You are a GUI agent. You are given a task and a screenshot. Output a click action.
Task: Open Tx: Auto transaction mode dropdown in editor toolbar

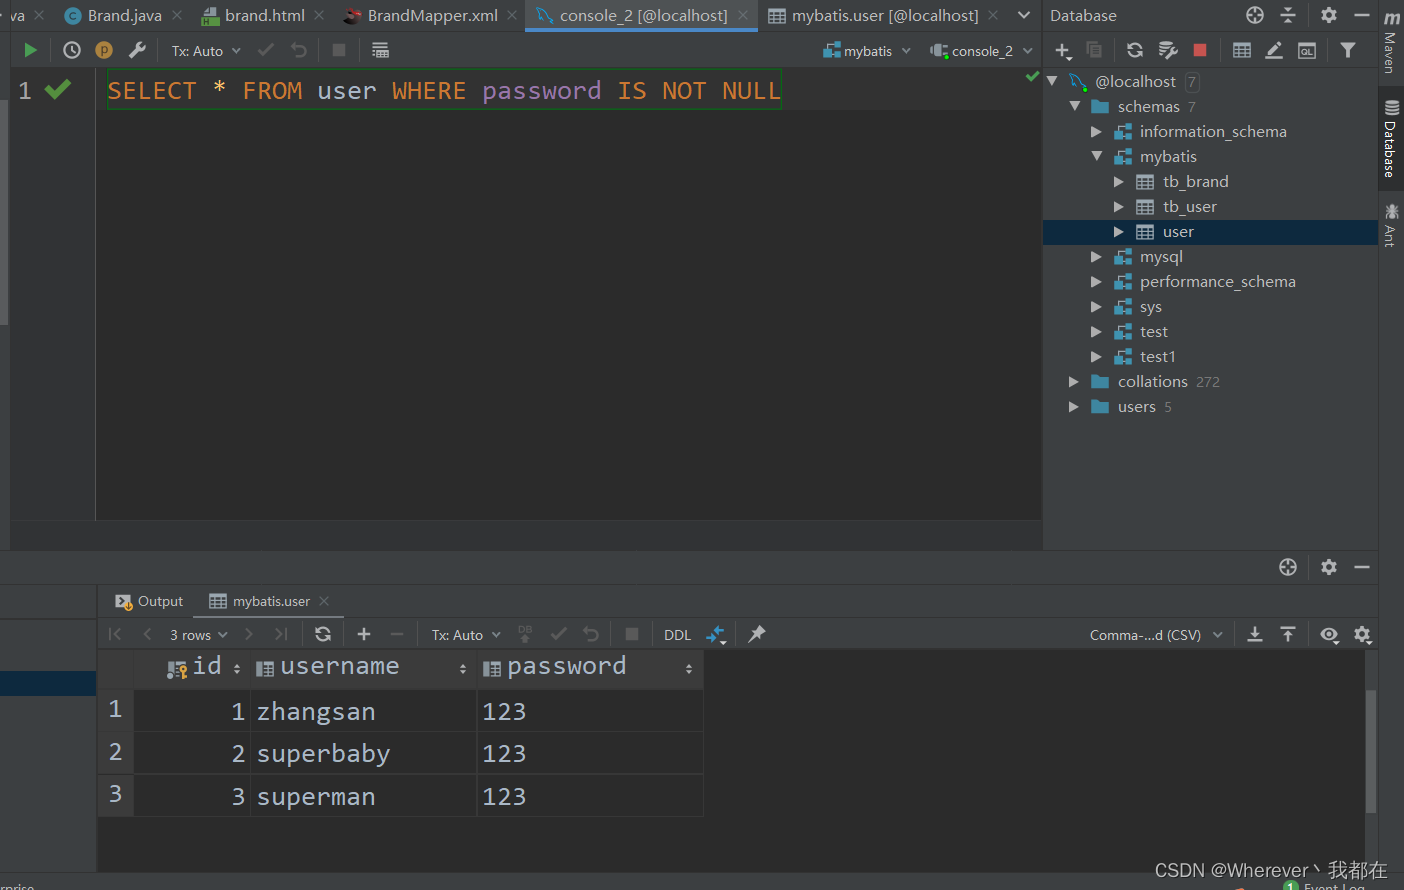[x=206, y=51]
